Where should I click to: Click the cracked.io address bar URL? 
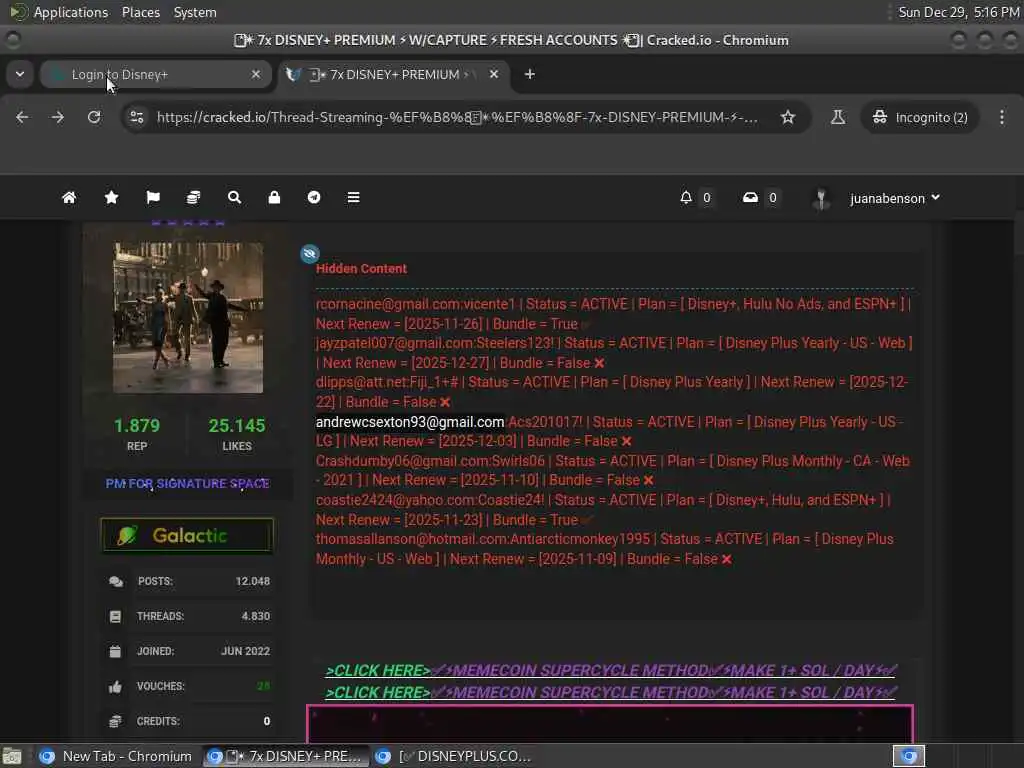point(457,117)
